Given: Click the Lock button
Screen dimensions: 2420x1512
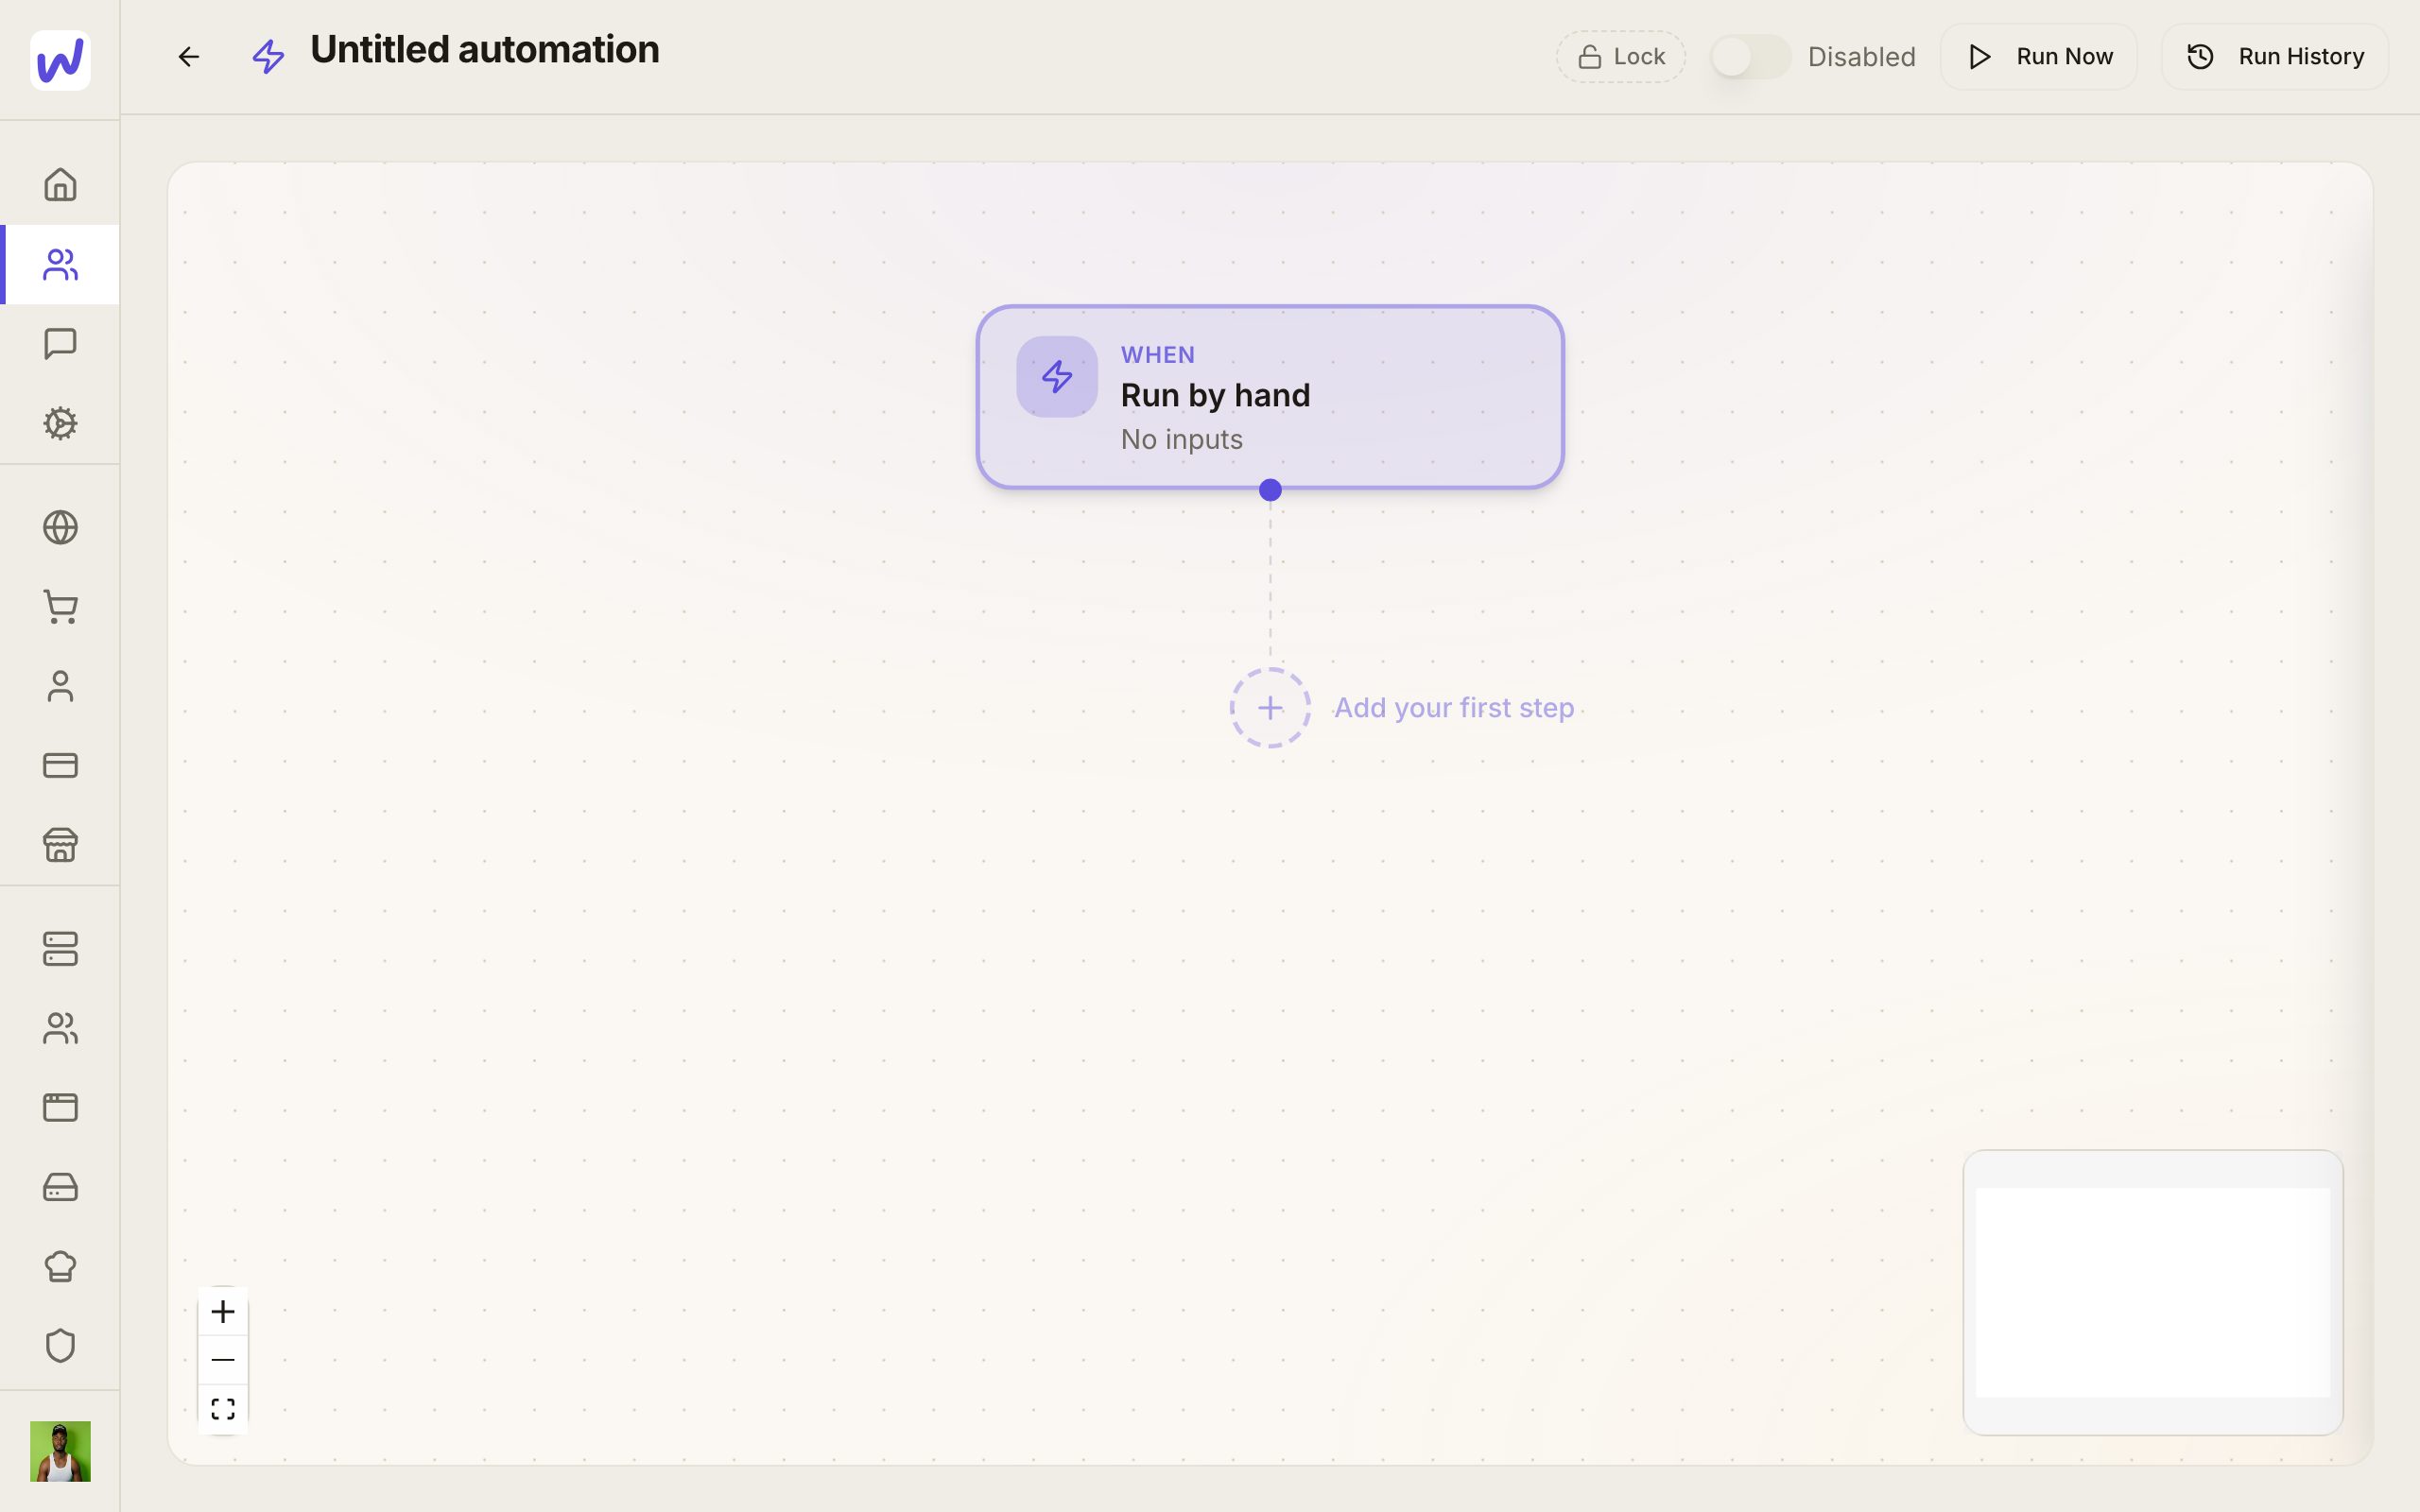Looking at the screenshot, I should point(1620,57).
